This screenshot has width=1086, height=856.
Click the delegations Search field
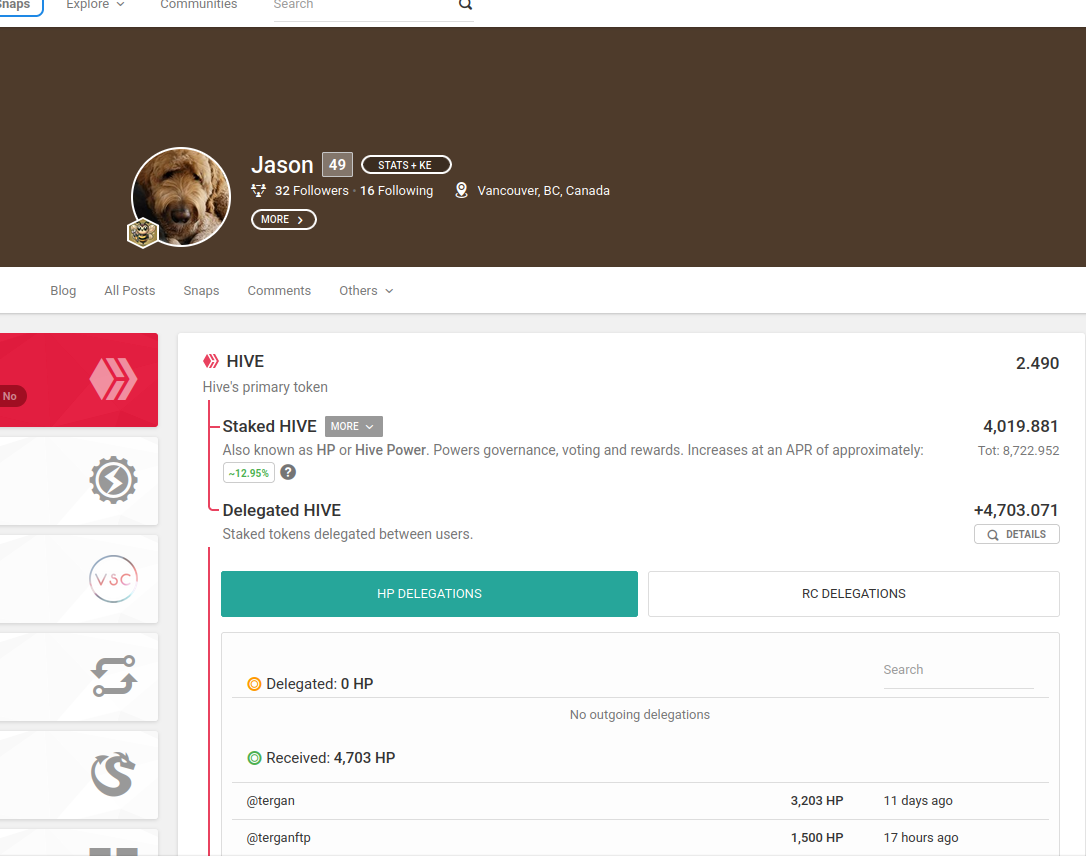[x=959, y=670]
